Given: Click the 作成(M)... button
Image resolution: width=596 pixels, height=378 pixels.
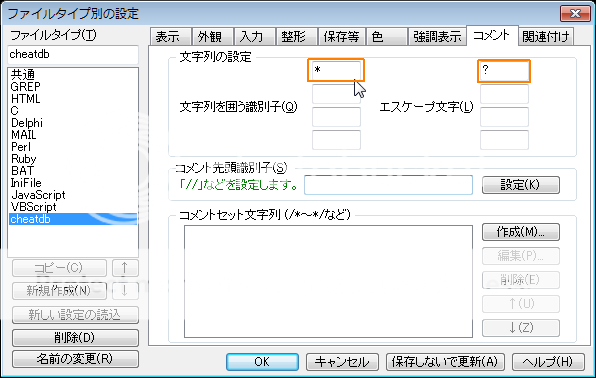Looking at the screenshot, I should pyautogui.click(x=521, y=232).
